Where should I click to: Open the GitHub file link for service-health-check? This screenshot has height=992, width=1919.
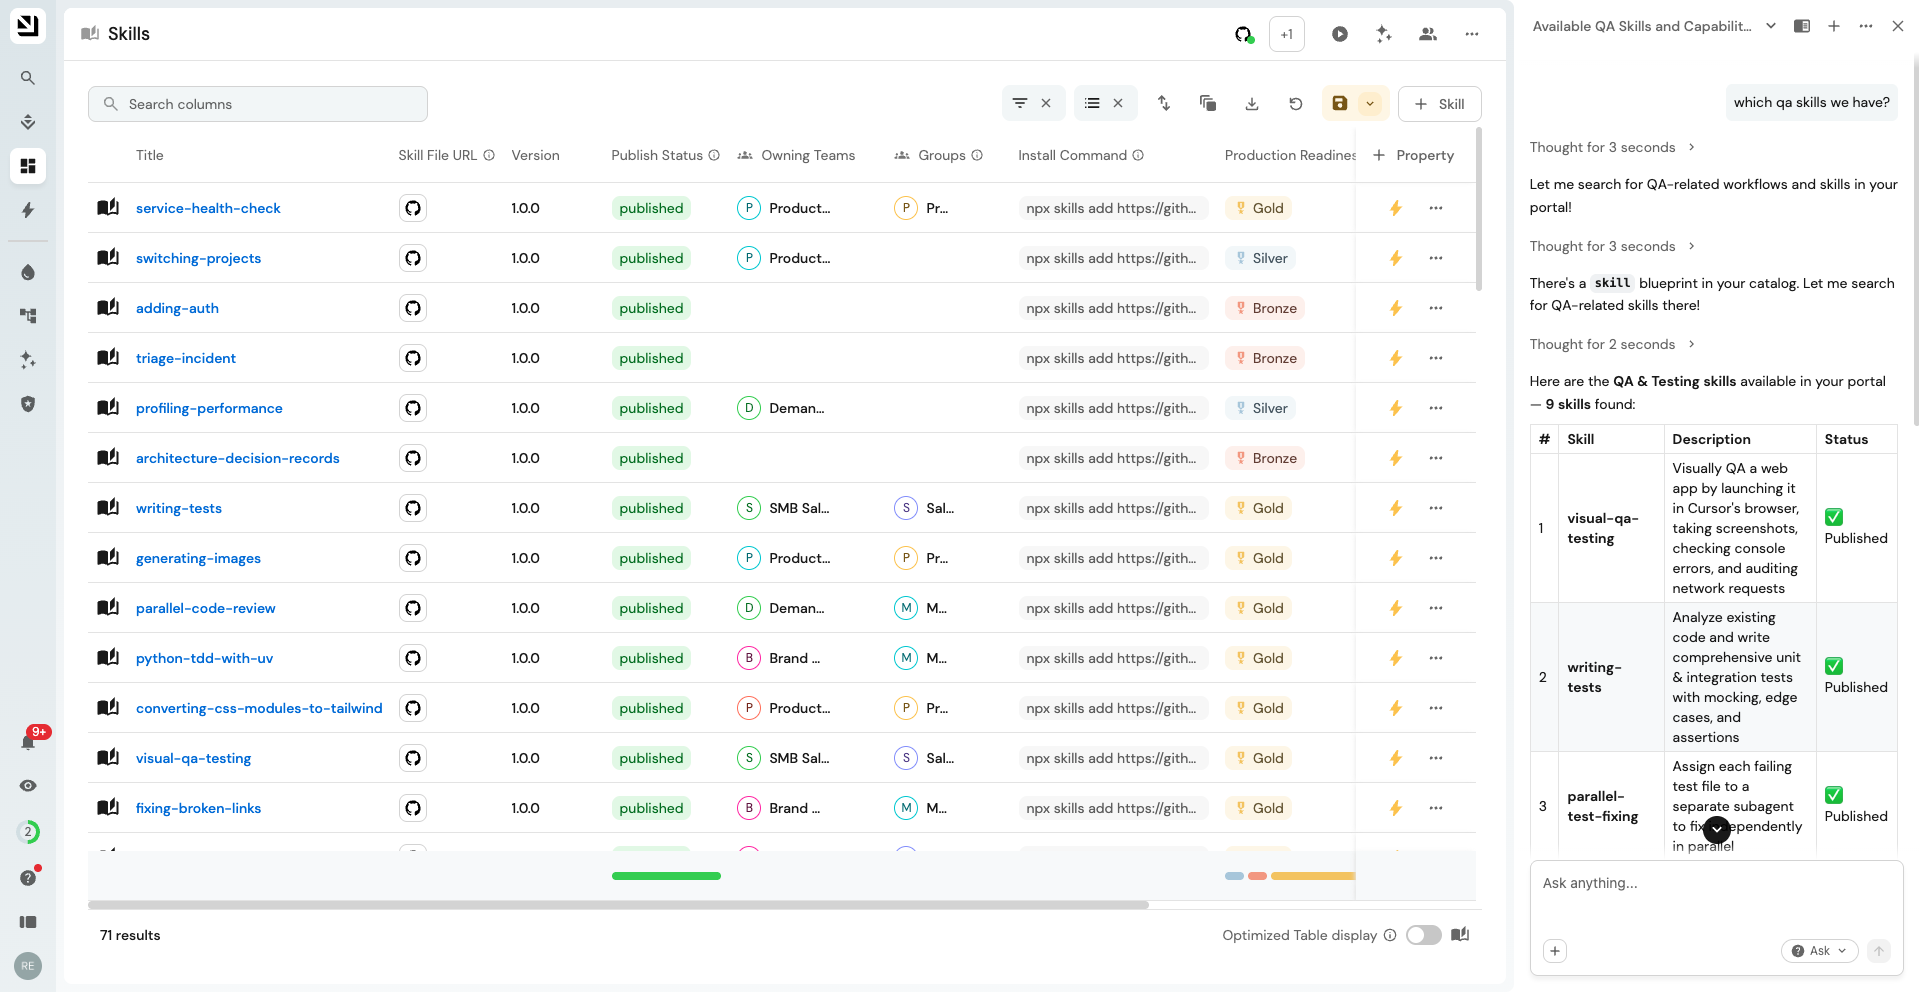pyautogui.click(x=413, y=208)
